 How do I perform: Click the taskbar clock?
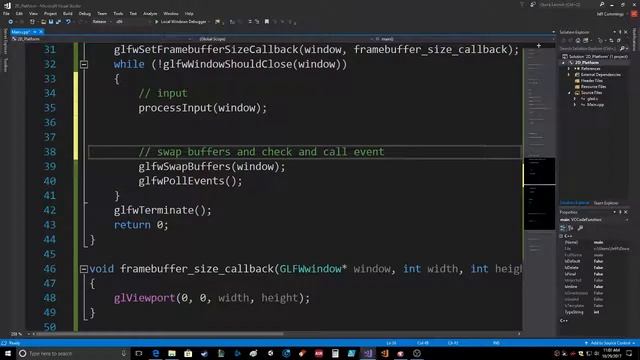click(611, 353)
